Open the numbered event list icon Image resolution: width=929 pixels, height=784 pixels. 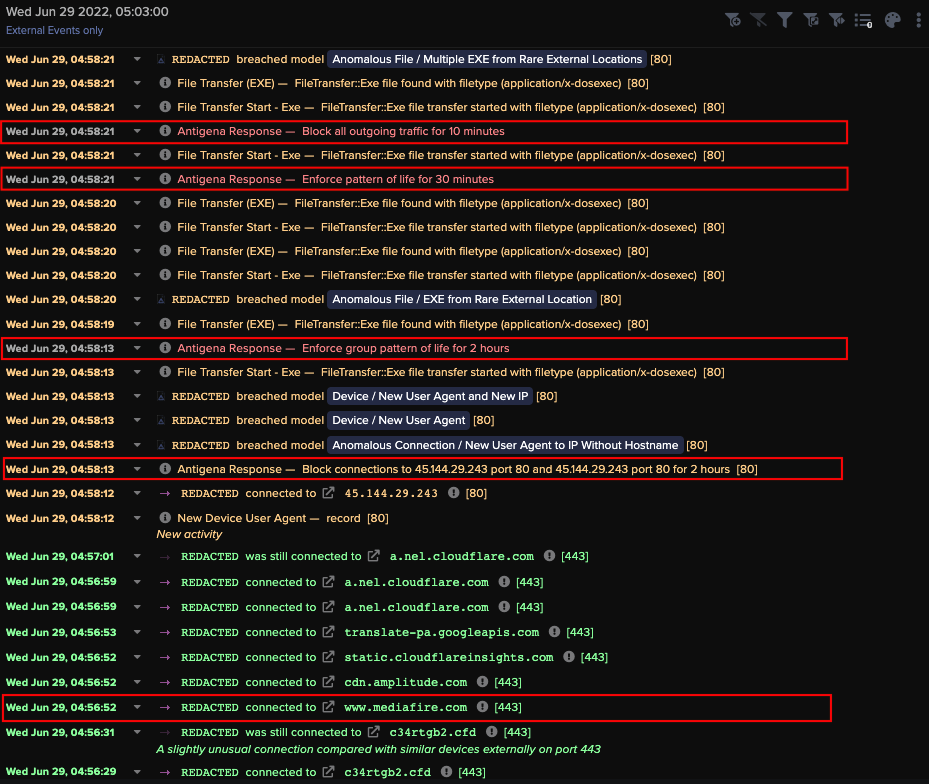click(x=864, y=20)
